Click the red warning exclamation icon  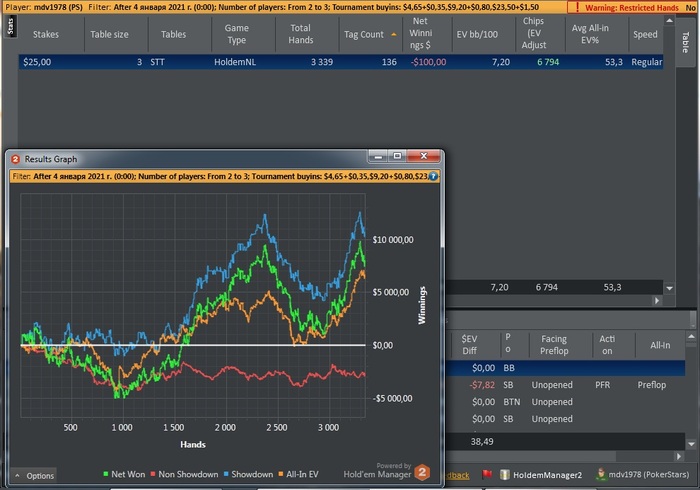click(577, 7)
